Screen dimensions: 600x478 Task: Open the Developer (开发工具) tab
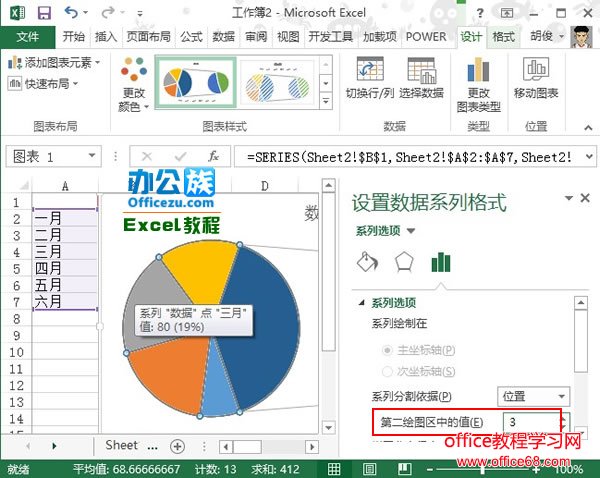[331, 37]
